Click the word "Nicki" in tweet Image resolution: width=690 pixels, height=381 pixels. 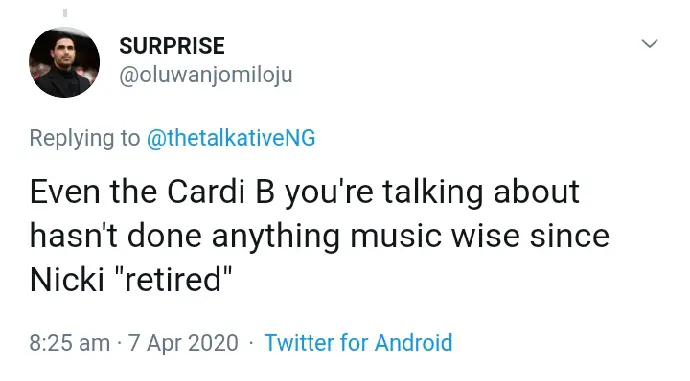(67, 280)
